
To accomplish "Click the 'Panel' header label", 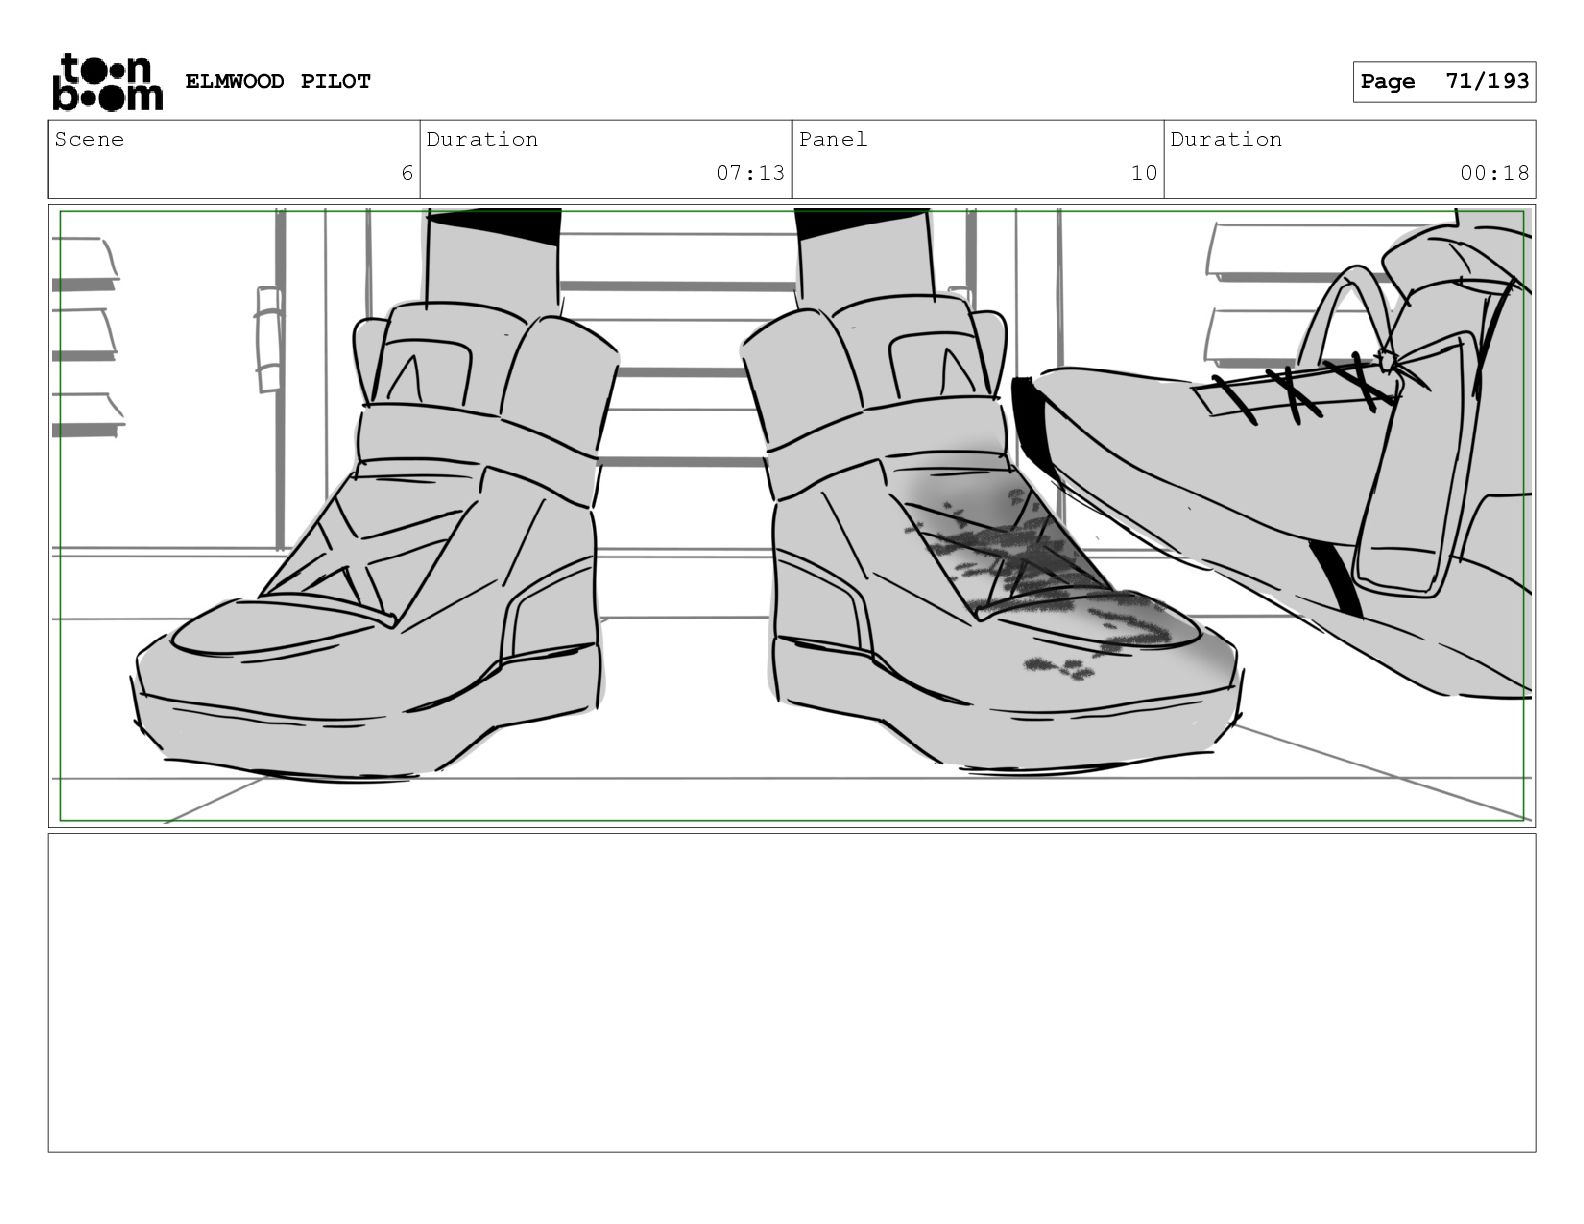I will (x=833, y=139).
